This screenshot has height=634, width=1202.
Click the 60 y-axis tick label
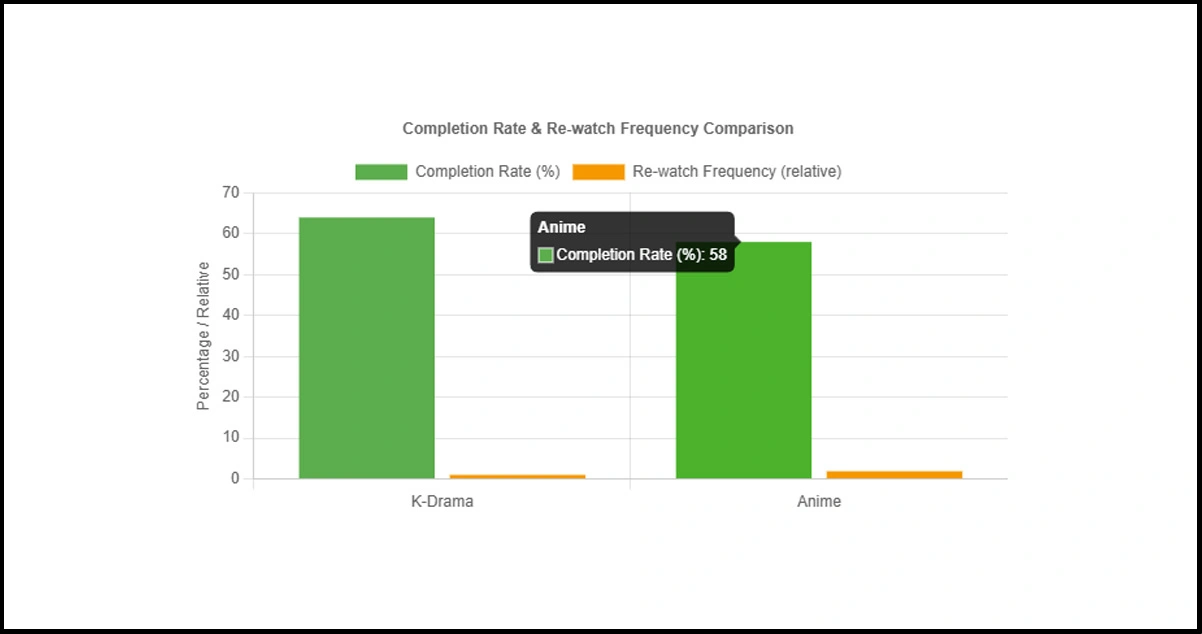tap(231, 233)
